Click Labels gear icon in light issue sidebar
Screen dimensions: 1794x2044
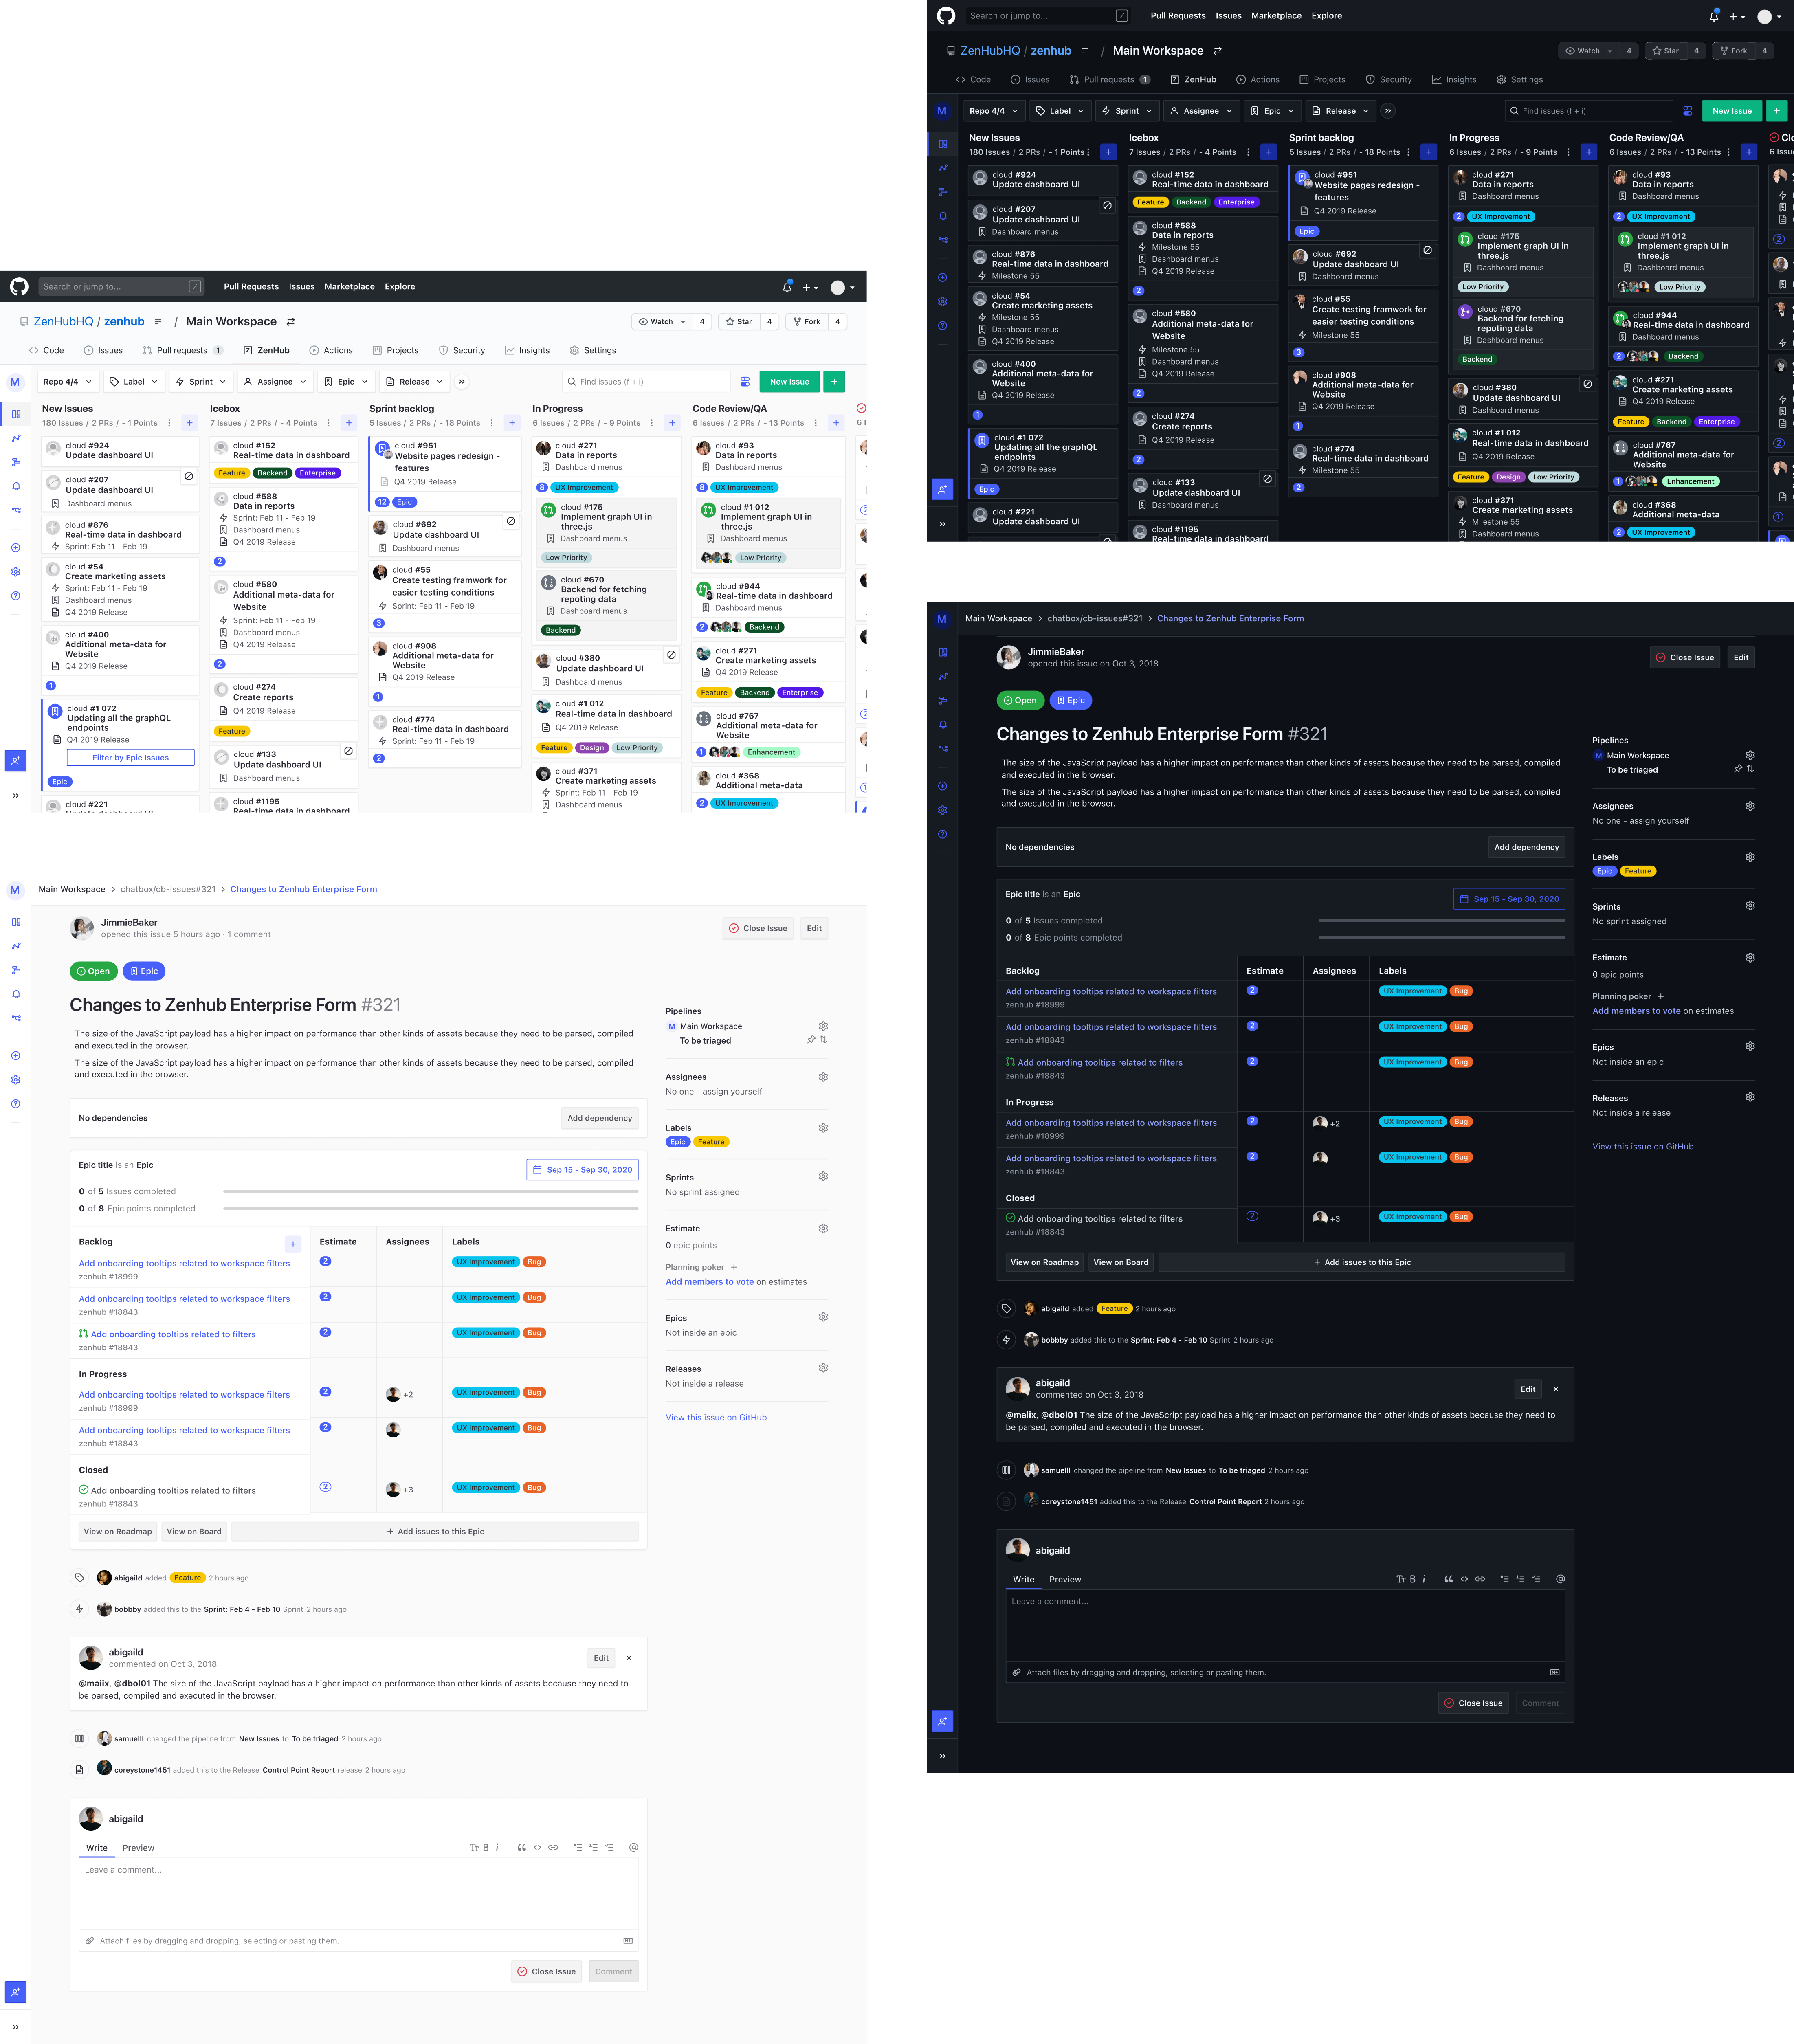(823, 1128)
